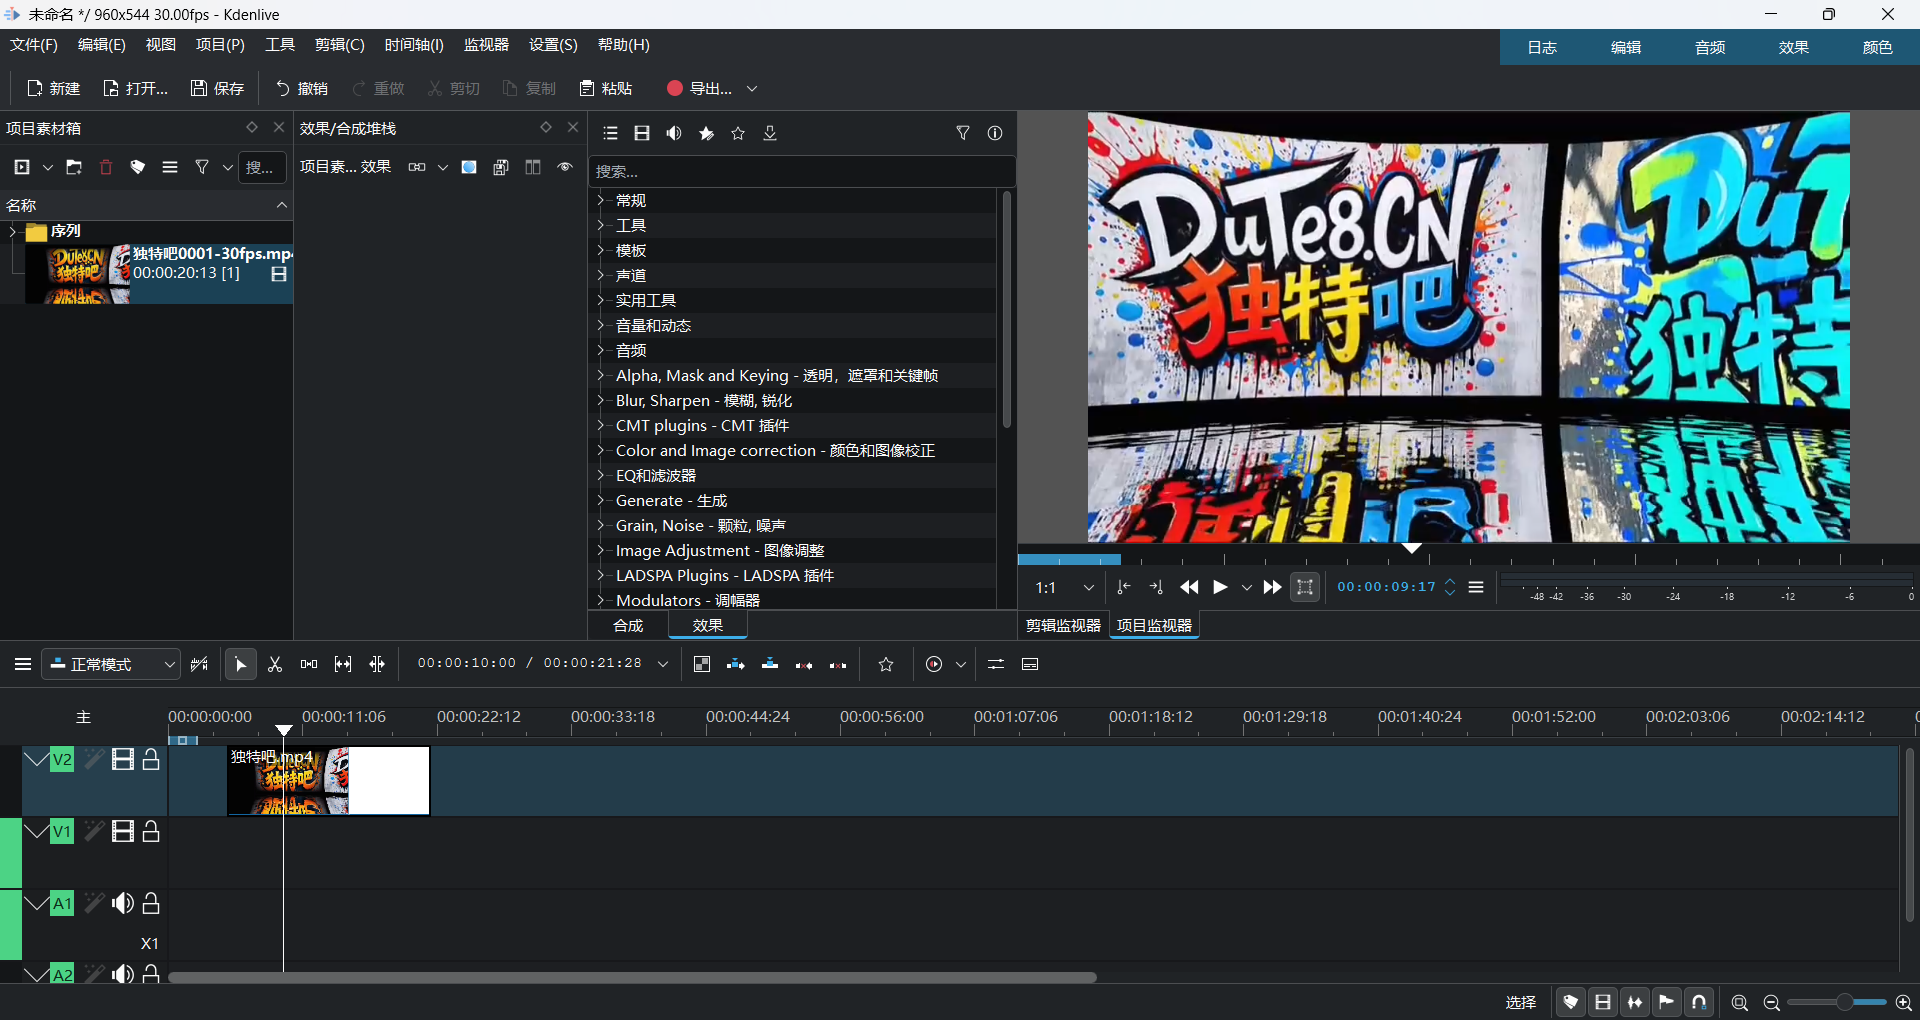Open the timeline timecode display dropdown
Viewport: 1920px width, 1020px height.
663,664
